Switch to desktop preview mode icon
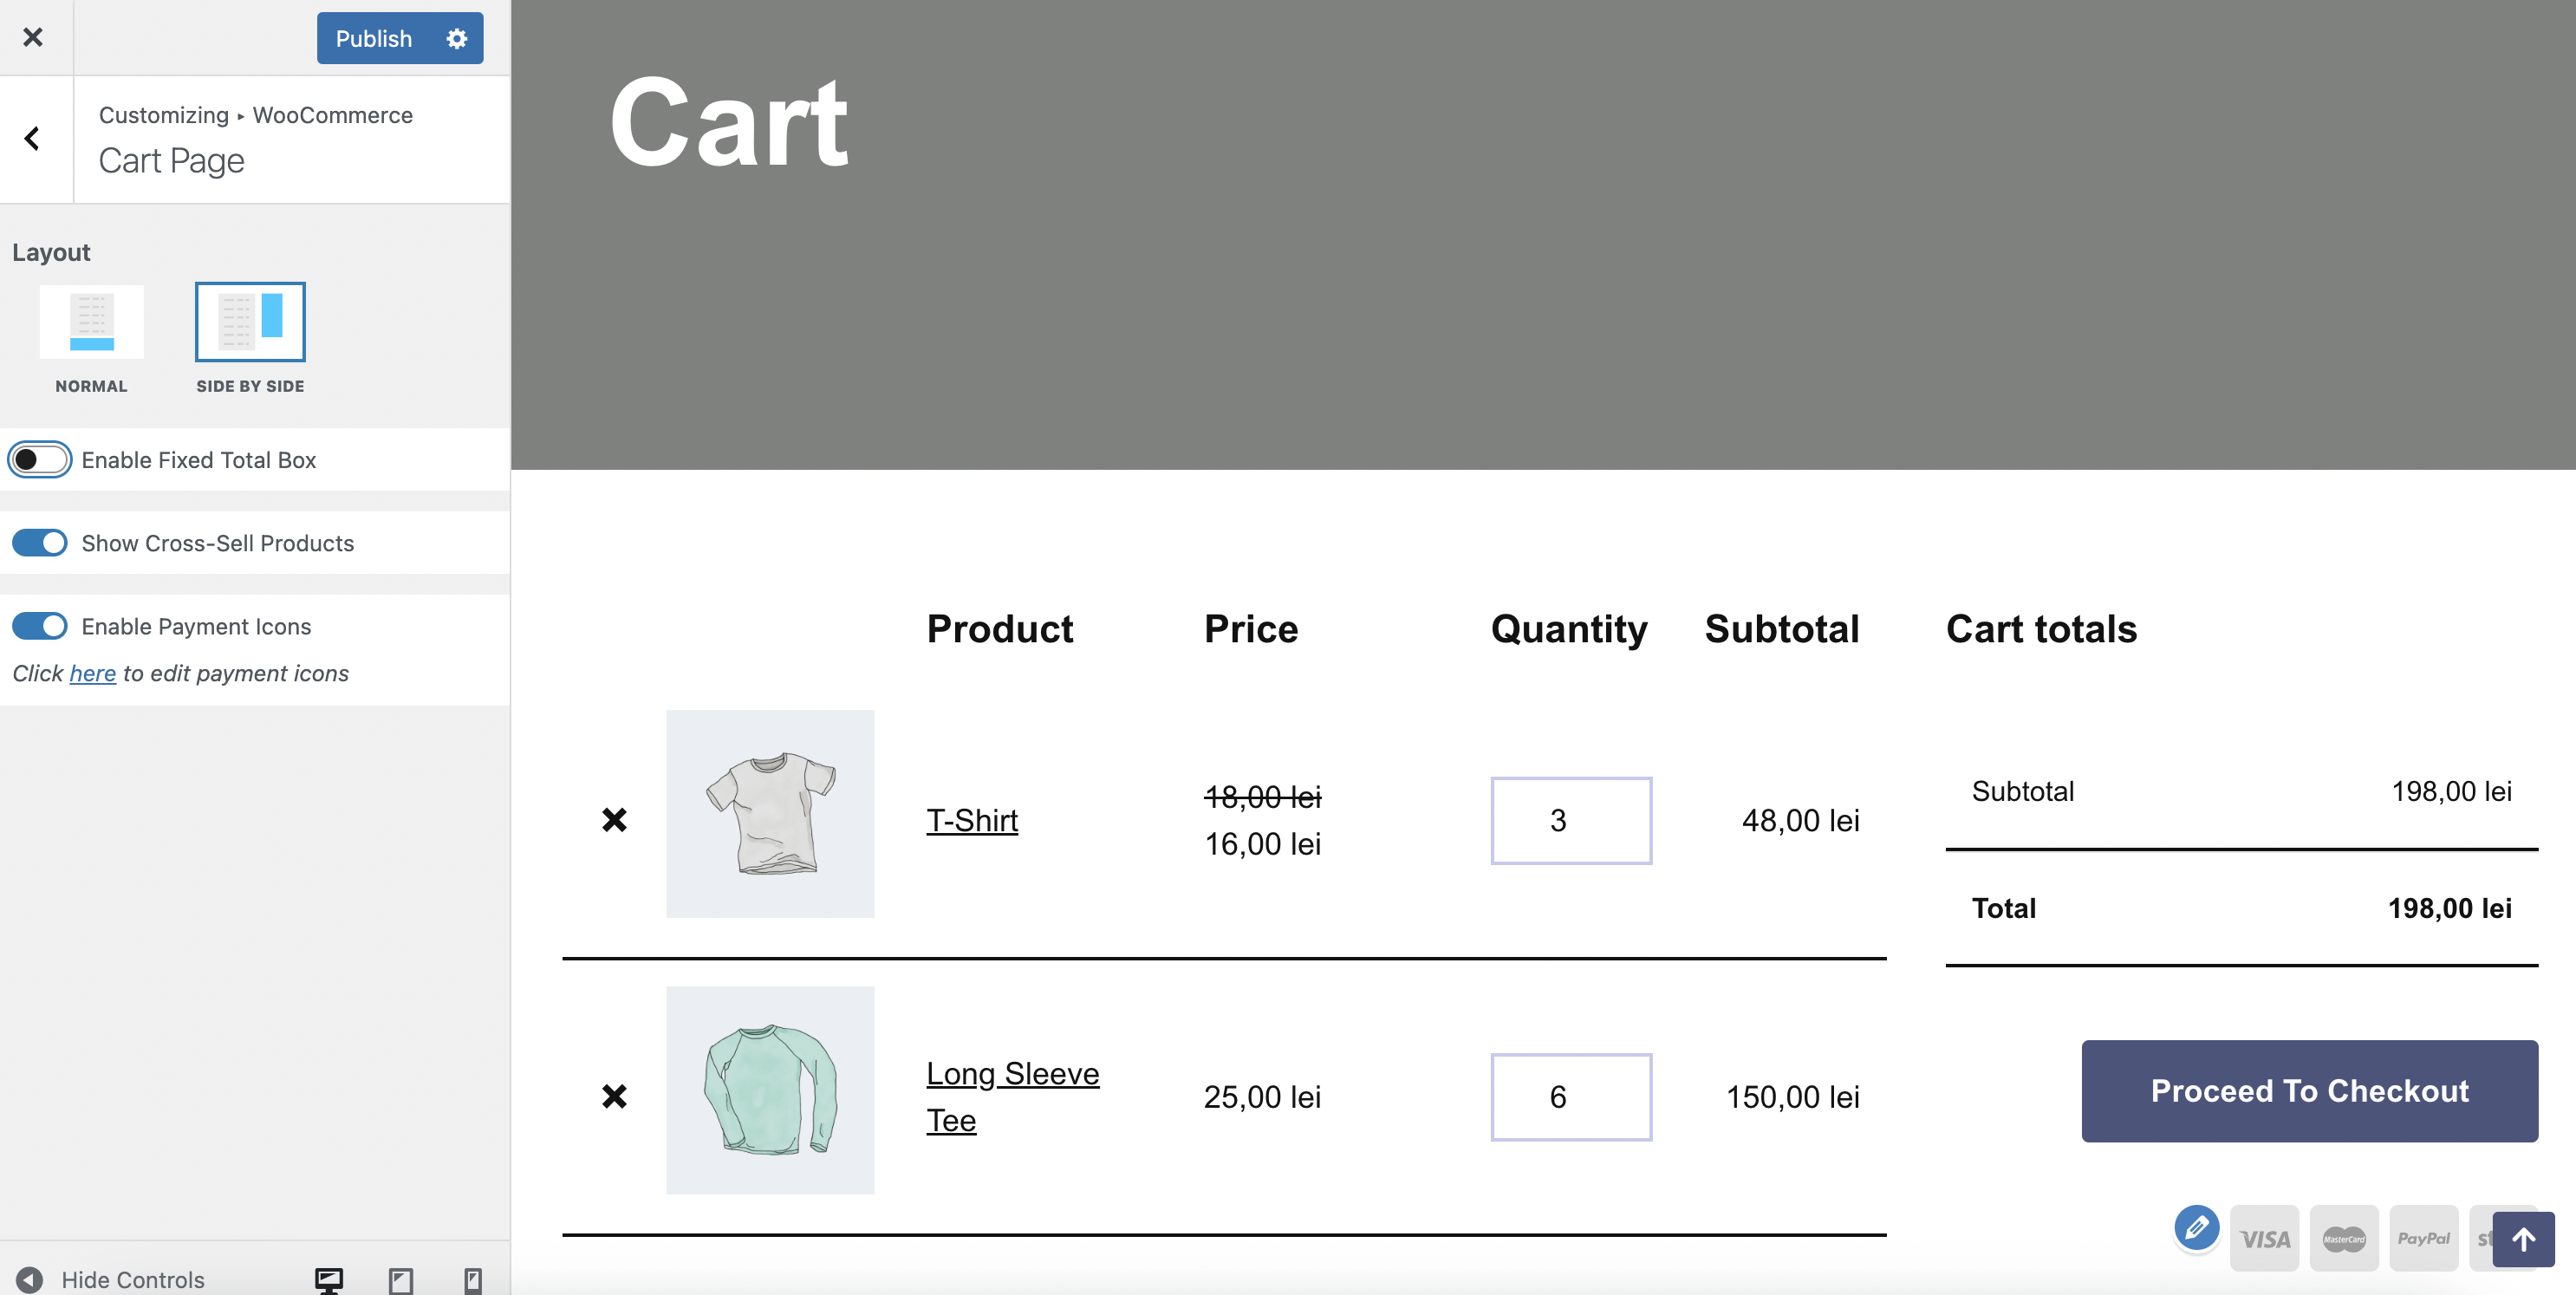The image size is (2576, 1295). (x=329, y=1279)
